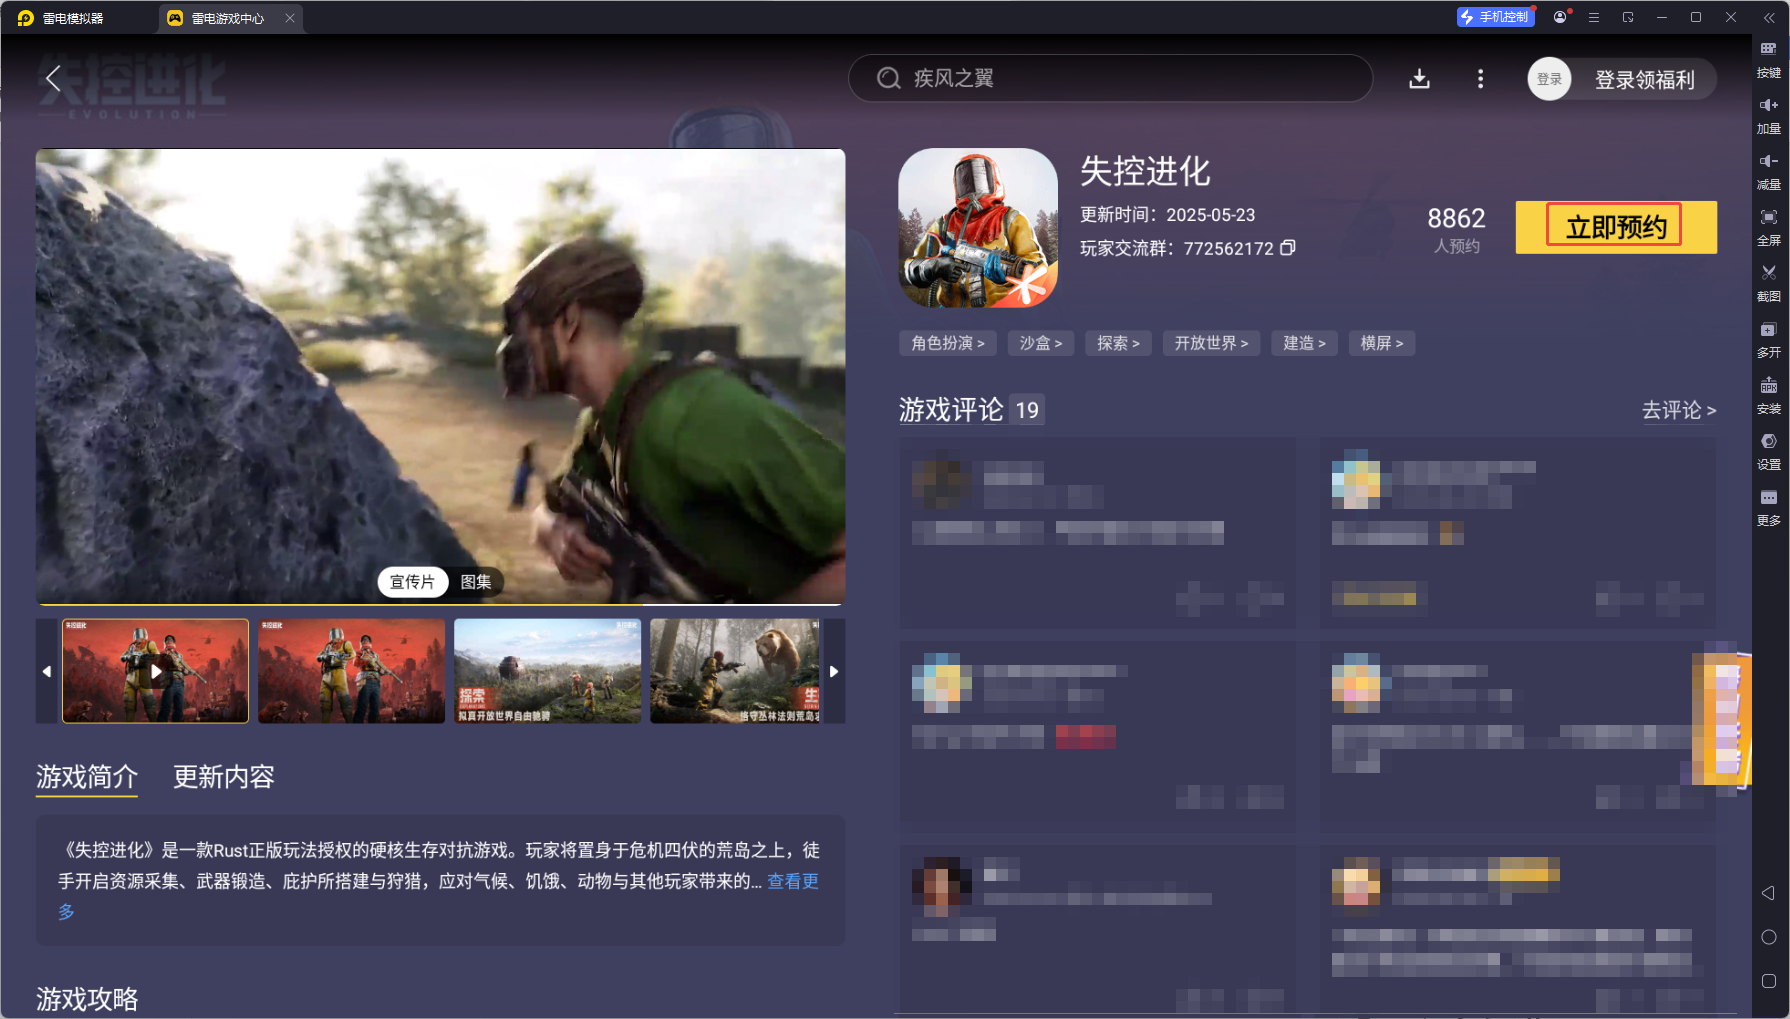Select the 宣传片 trailer tab
Image resolution: width=1790 pixels, height=1019 pixels.
pyautogui.click(x=412, y=582)
